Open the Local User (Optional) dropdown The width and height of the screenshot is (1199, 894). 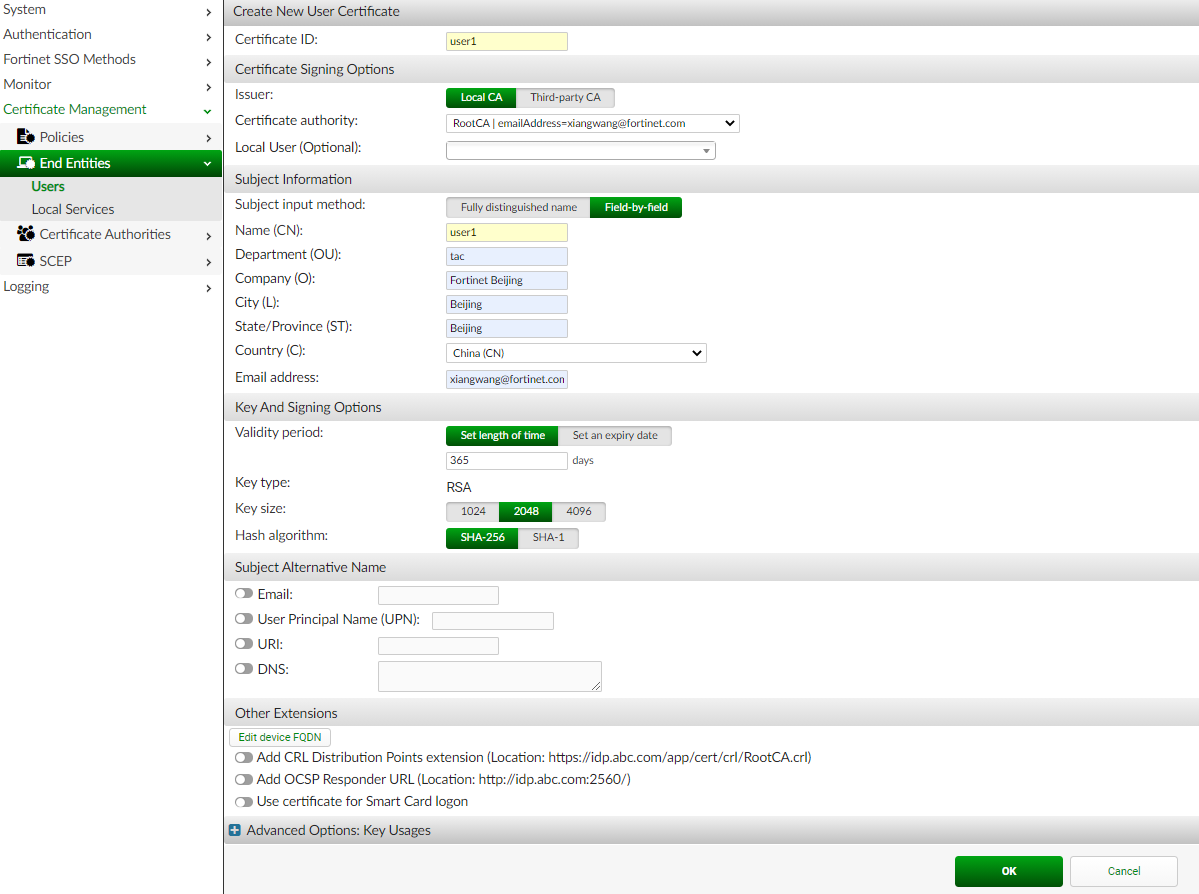click(x=580, y=151)
